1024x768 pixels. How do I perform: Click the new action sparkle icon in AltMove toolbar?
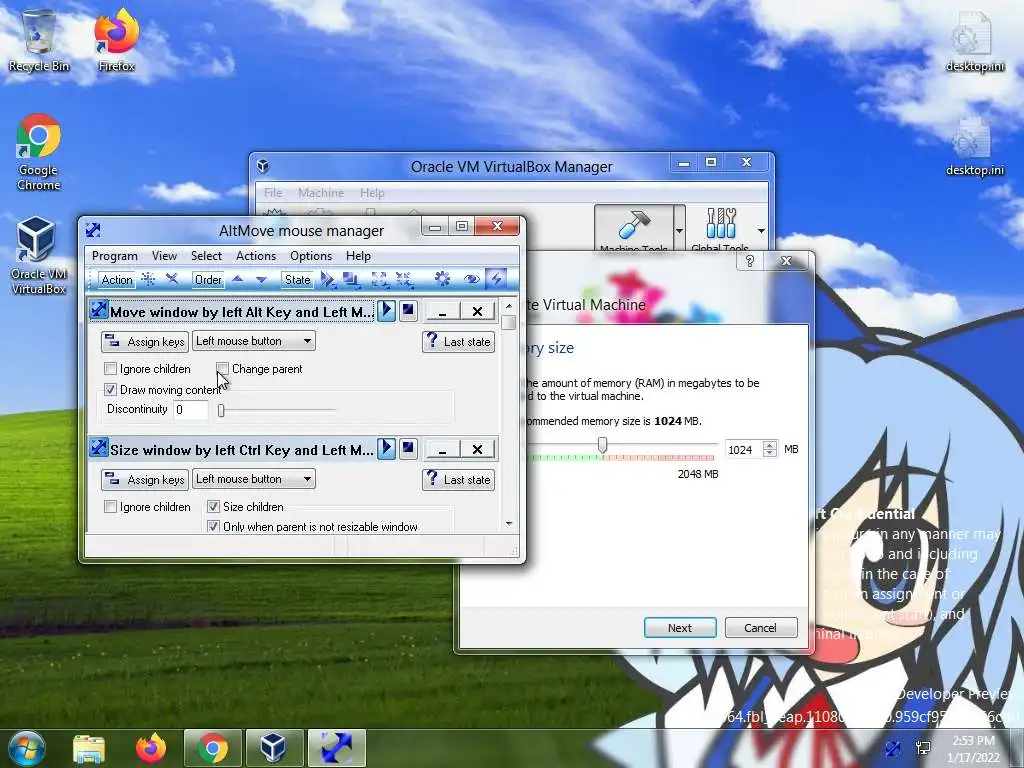148,280
